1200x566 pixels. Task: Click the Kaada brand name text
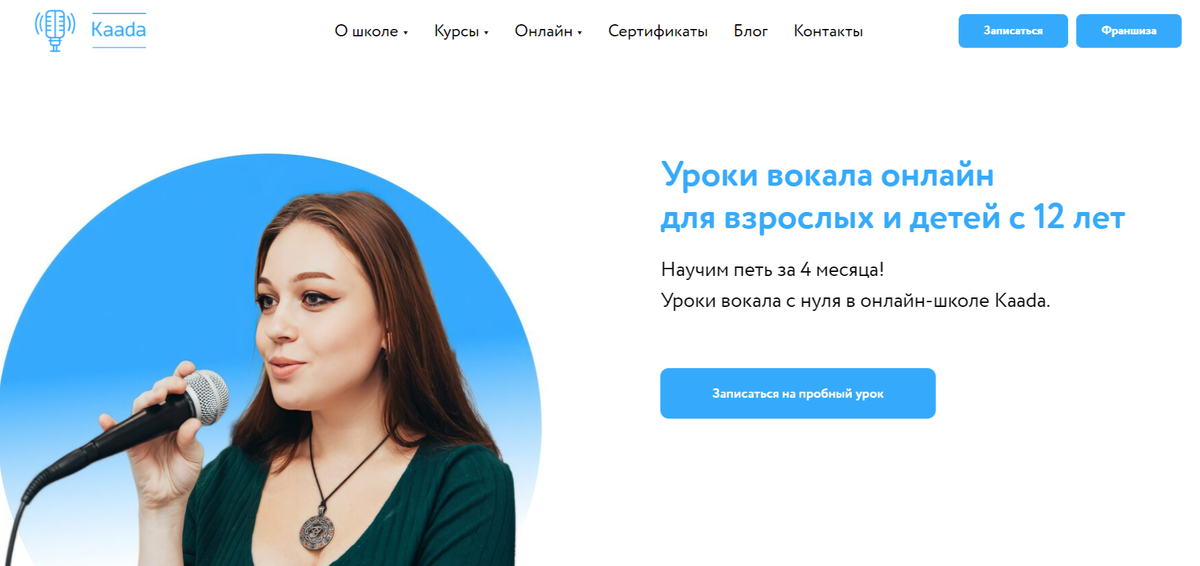(118, 30)
